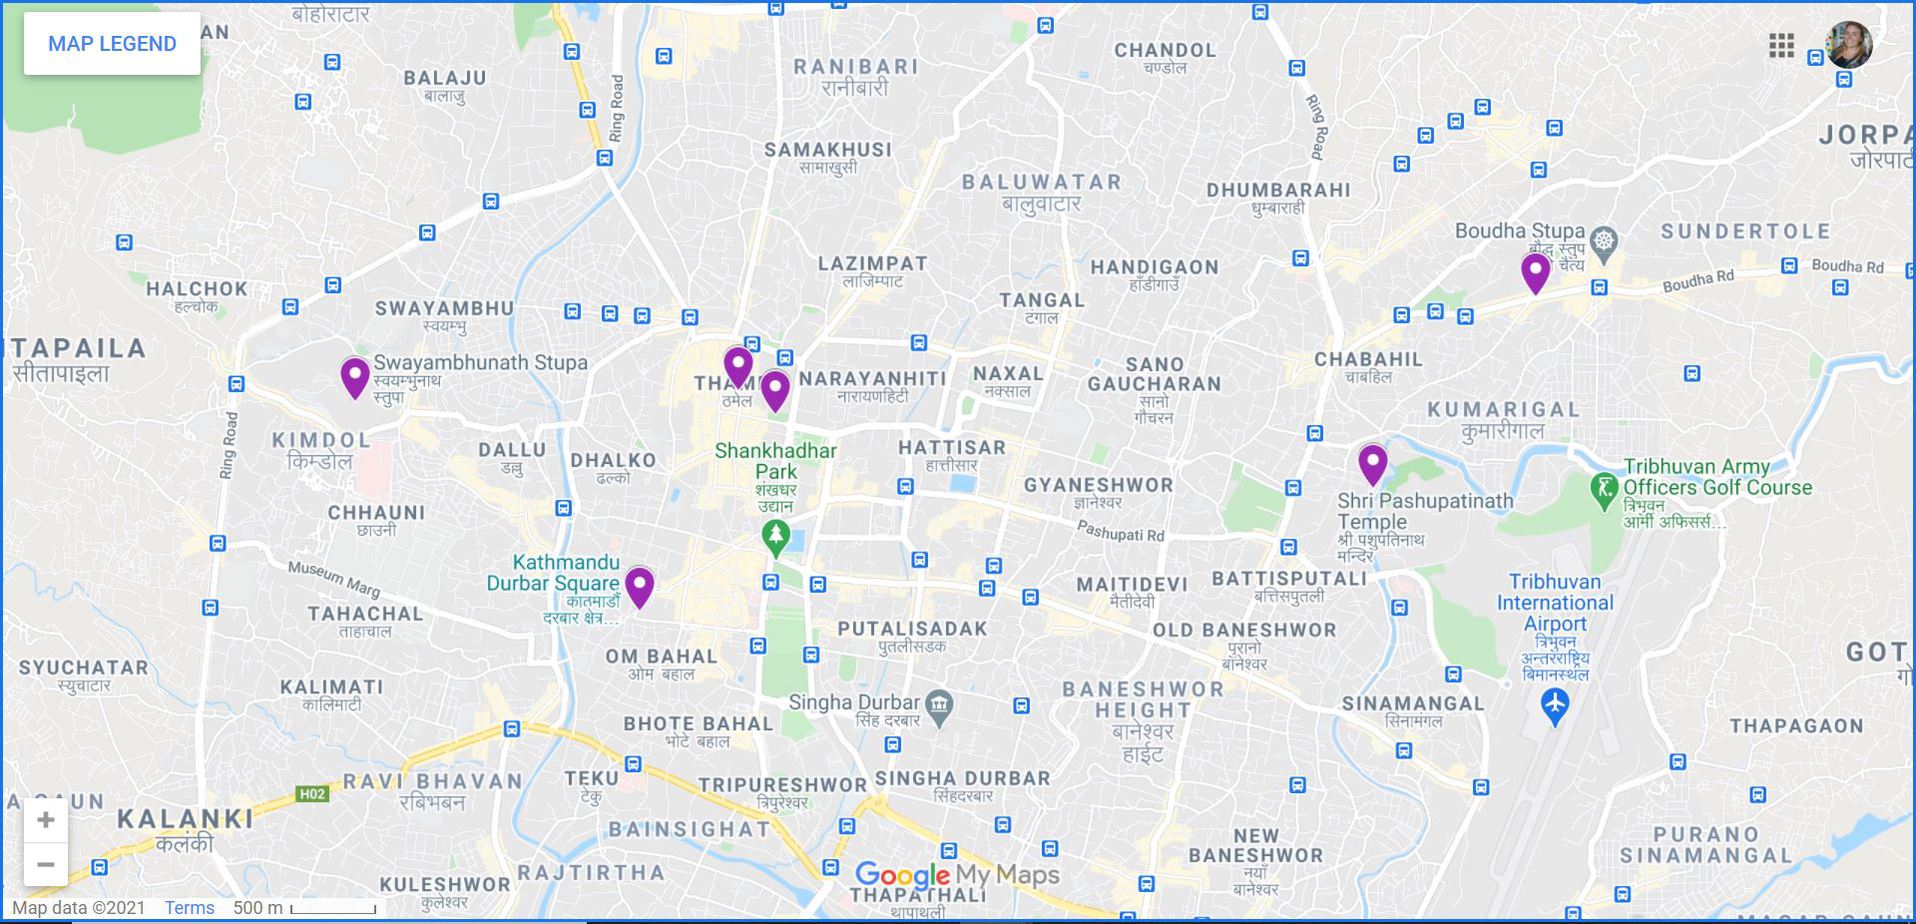This screenshot has height=924, width=1916.
Task: Click the Shankhadhar Park tree icon
Action: 774,538
